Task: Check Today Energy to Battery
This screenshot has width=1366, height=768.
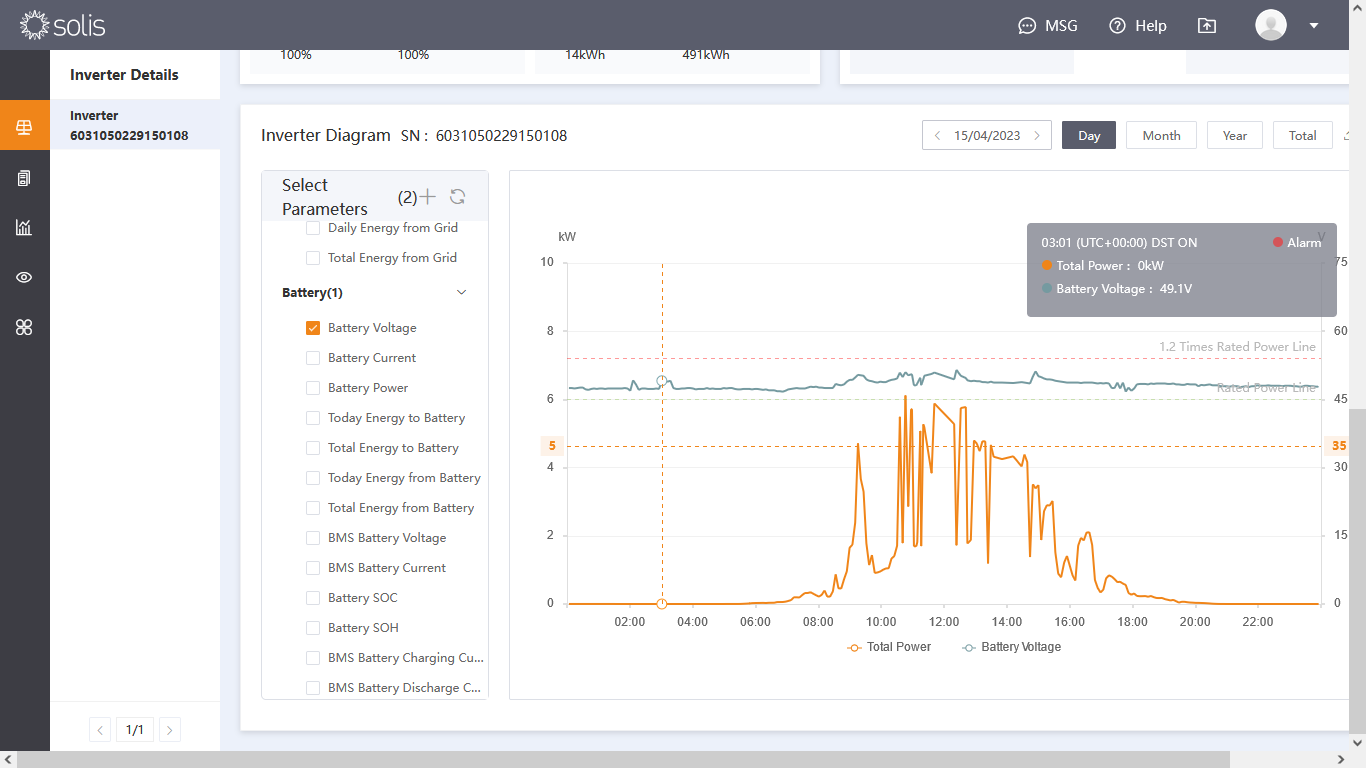Action: [313, 418]
